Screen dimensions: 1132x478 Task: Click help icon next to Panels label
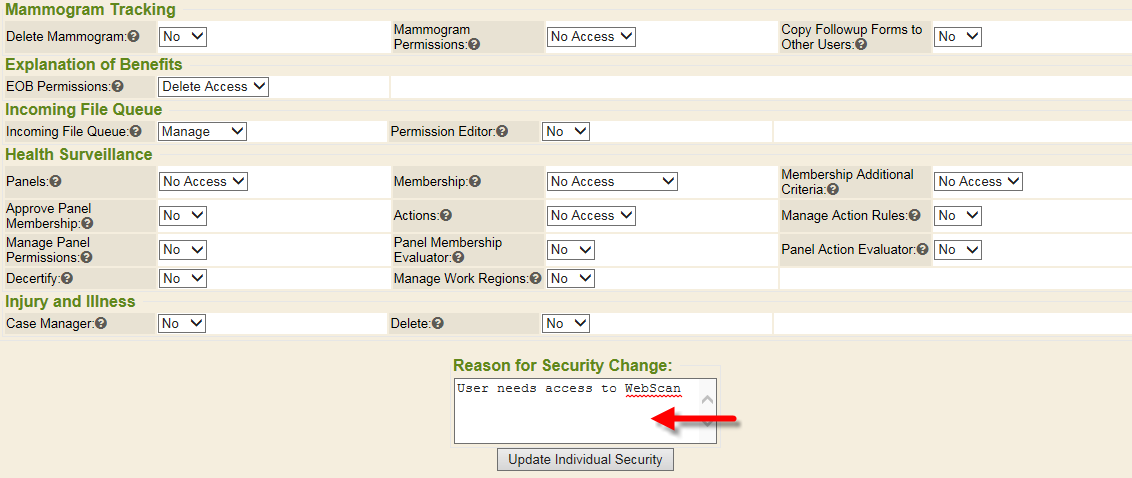[x=56, y=182]
